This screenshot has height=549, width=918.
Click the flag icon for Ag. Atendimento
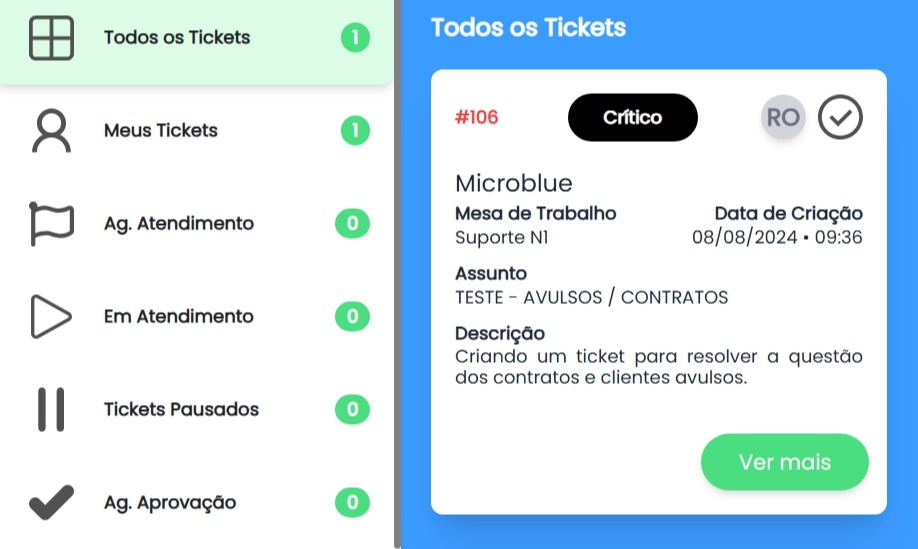[x=52, y=224]
